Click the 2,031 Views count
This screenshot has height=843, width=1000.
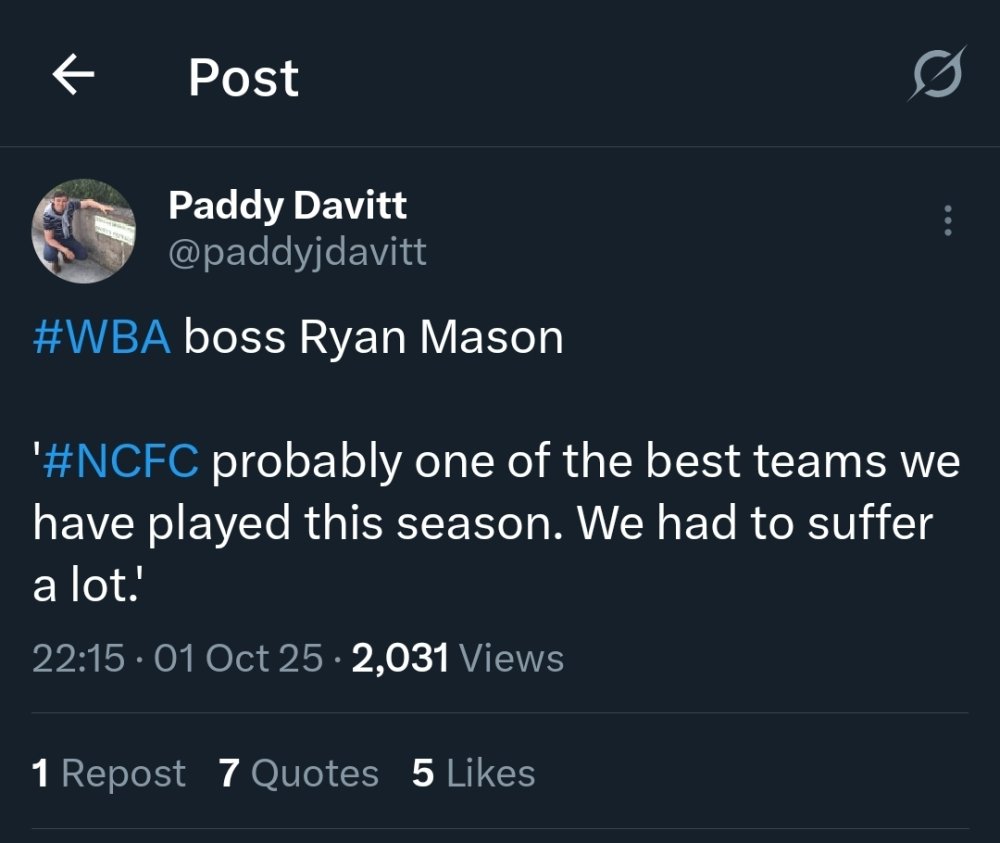point(458,658)
